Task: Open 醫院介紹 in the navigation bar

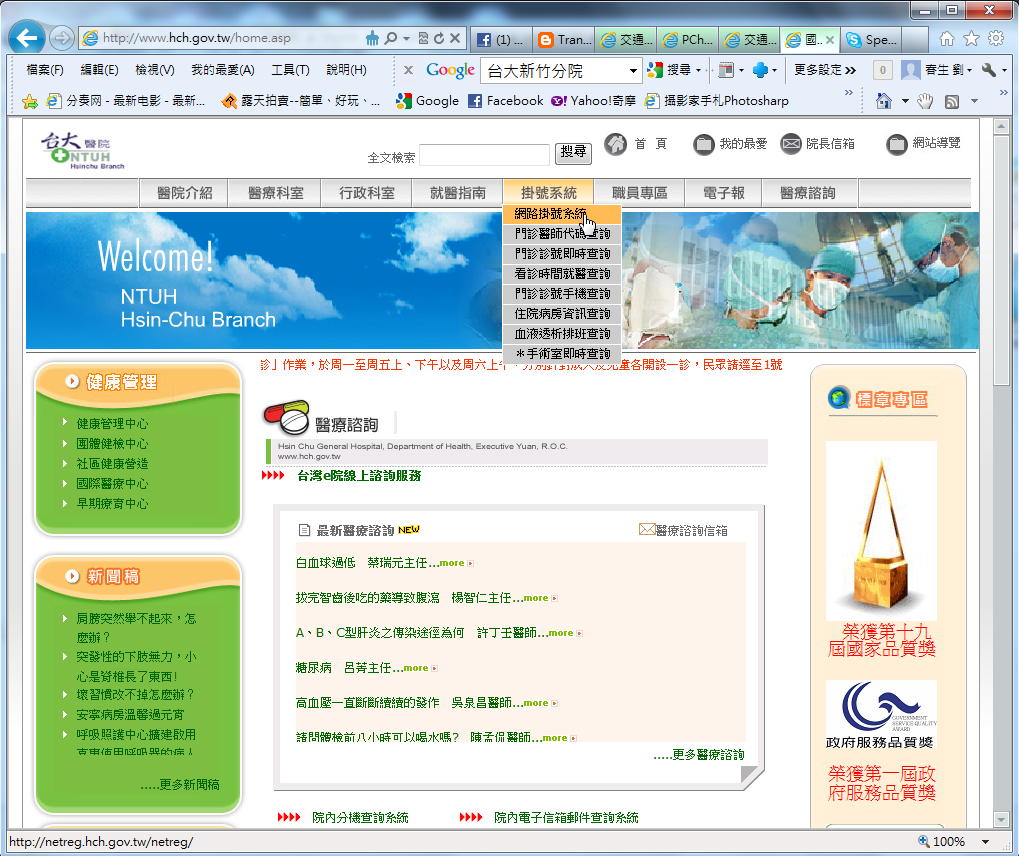Action: [185, 193]
